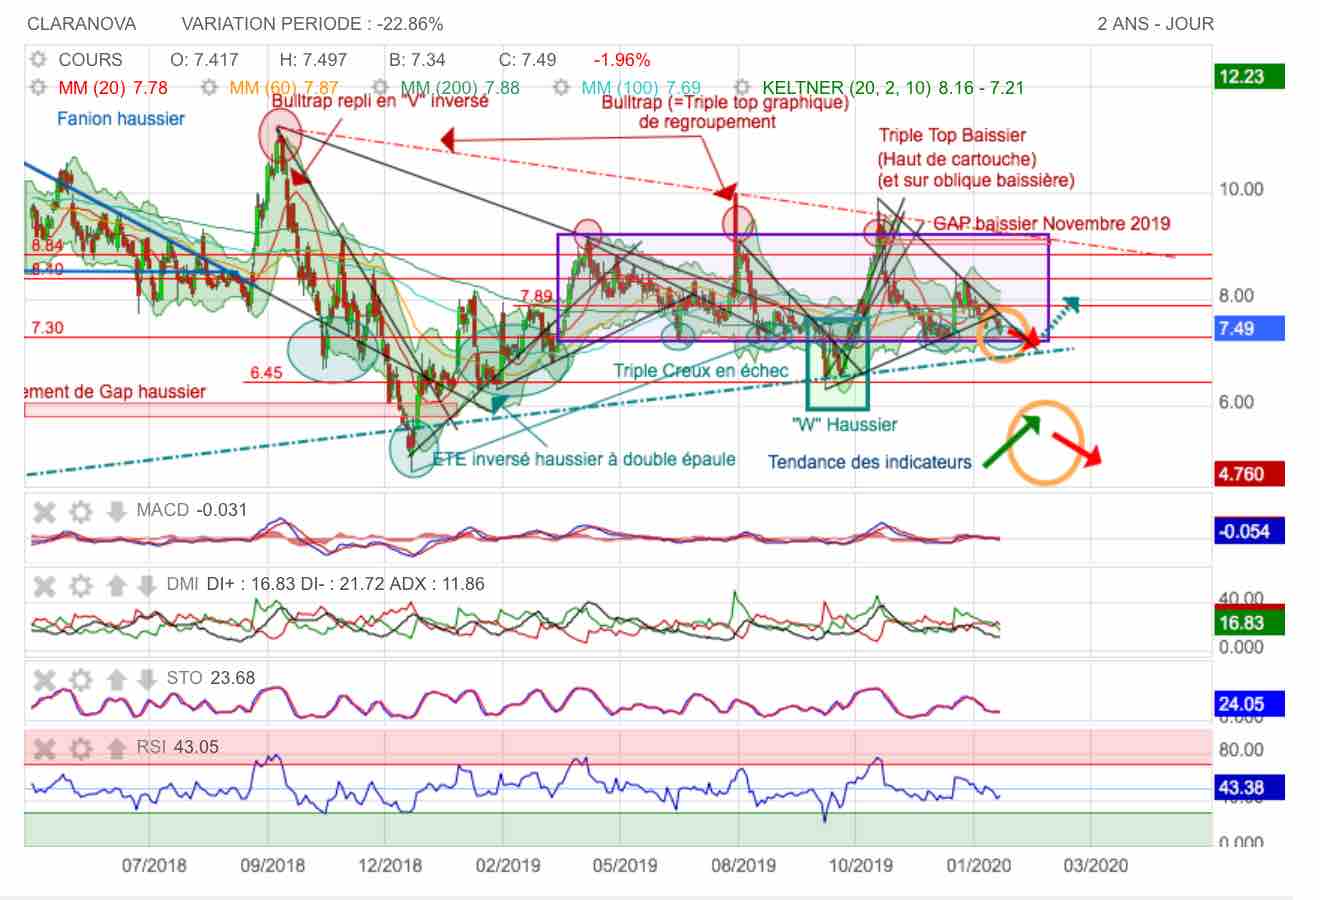
Task: Click the 10/2019 date label
Action: [860, 864]
